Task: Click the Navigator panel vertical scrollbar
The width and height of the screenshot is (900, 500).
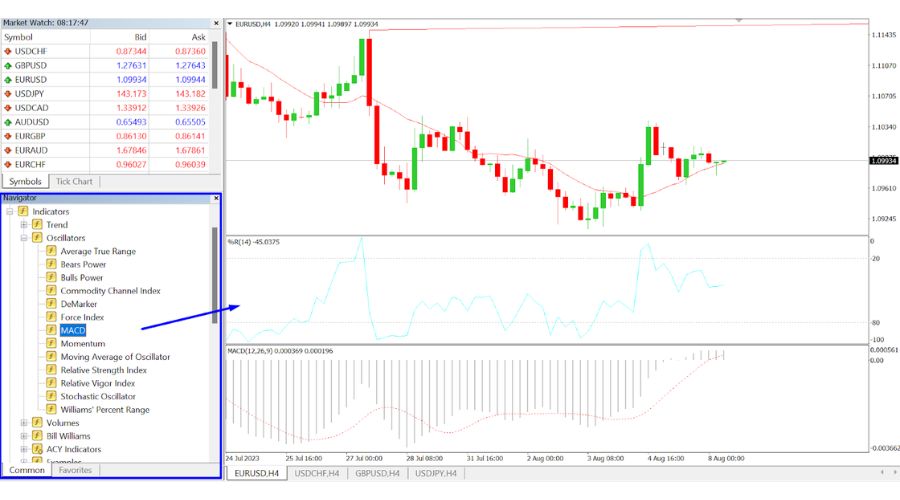Action: [x=214, y=270]
